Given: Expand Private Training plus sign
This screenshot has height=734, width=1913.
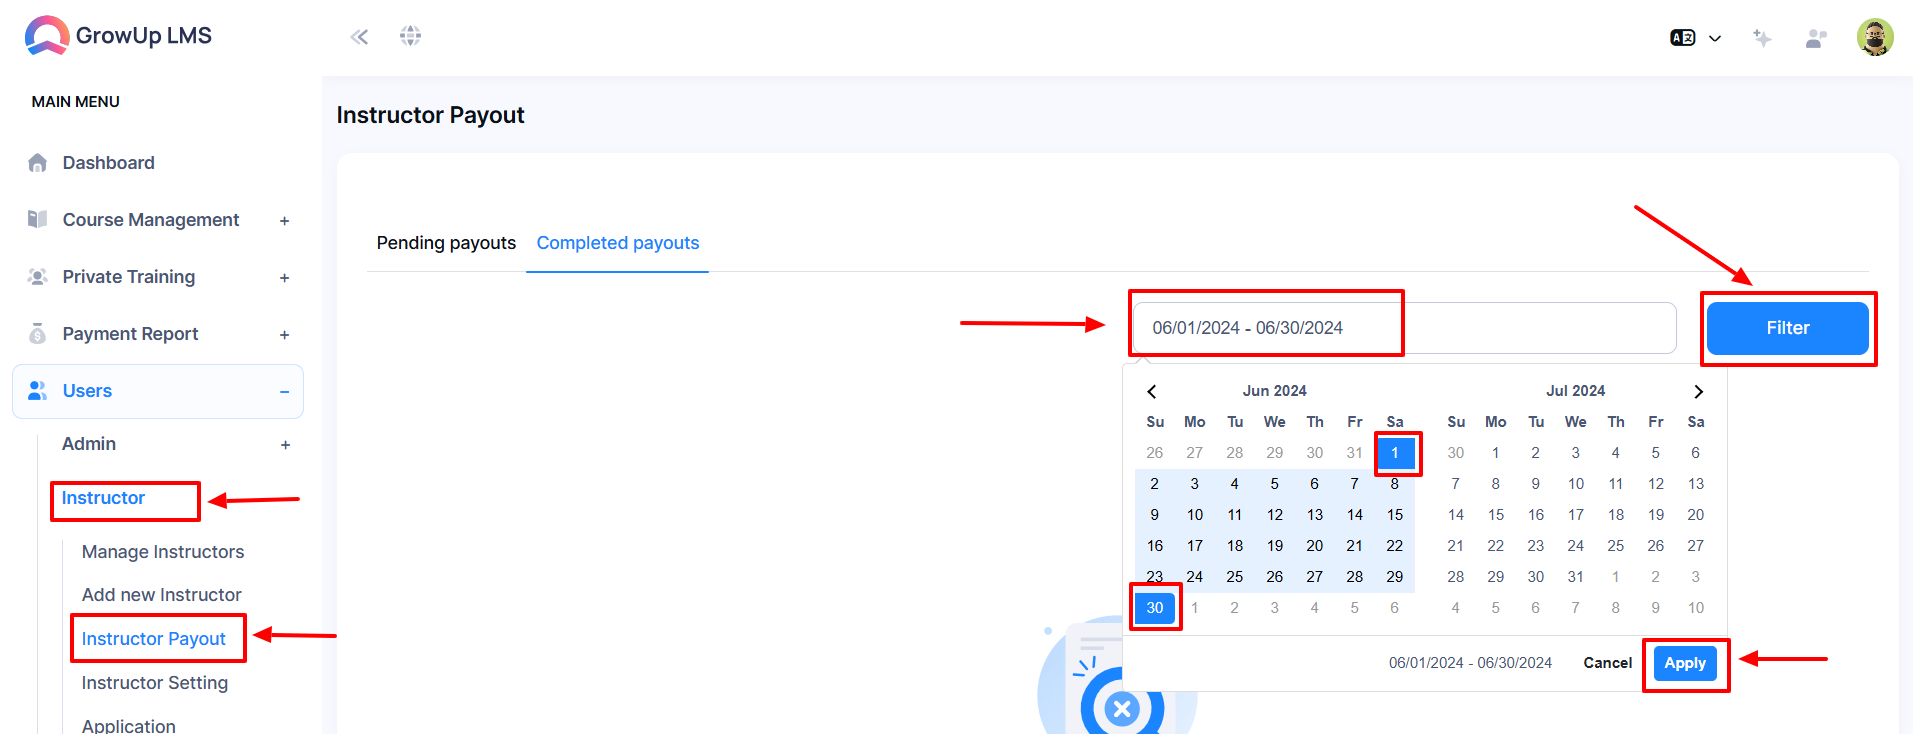Looking at the screenshot, I should click(x=285, y=278).
